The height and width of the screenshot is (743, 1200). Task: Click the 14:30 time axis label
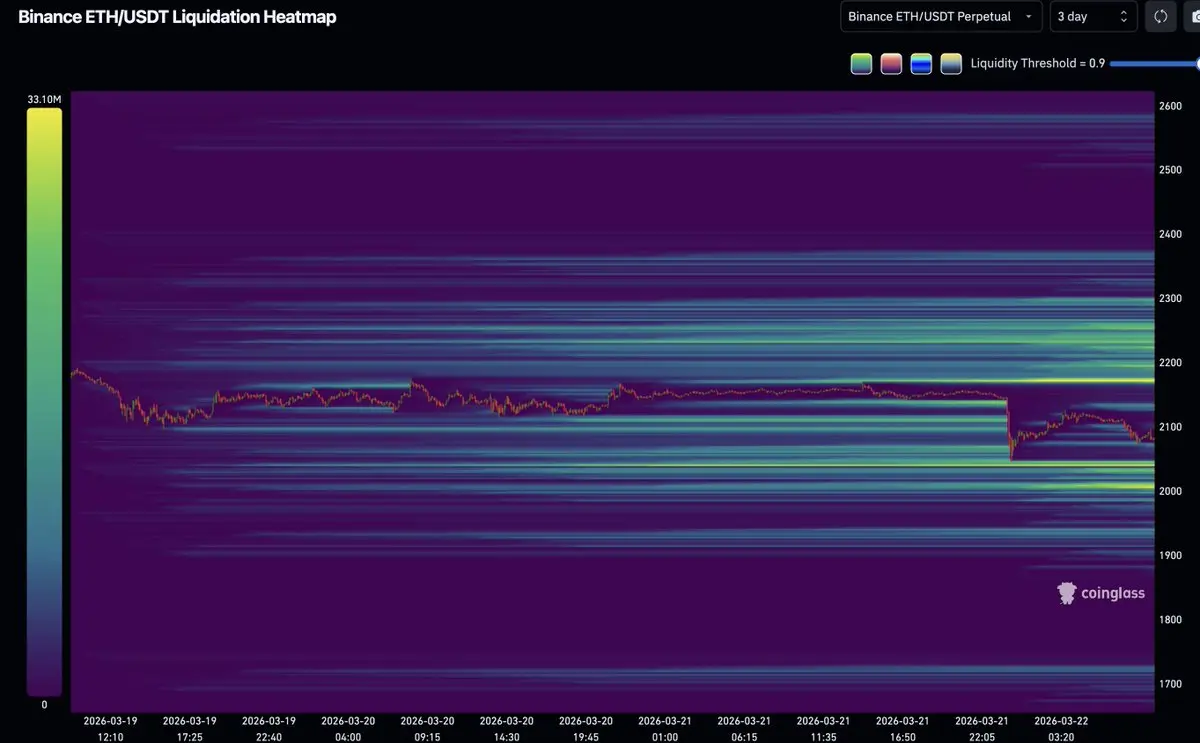point(506,737)
